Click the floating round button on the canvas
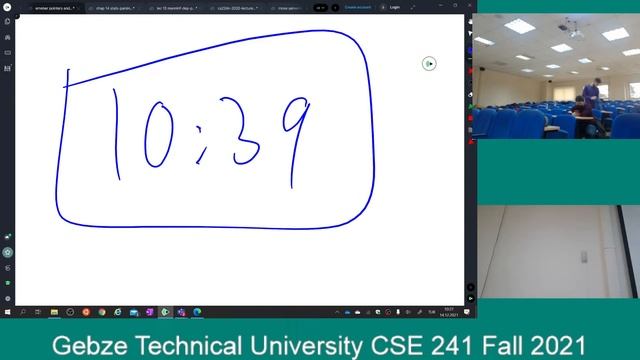640x360 pixels. pyautogui.click(x=429, y=64)
